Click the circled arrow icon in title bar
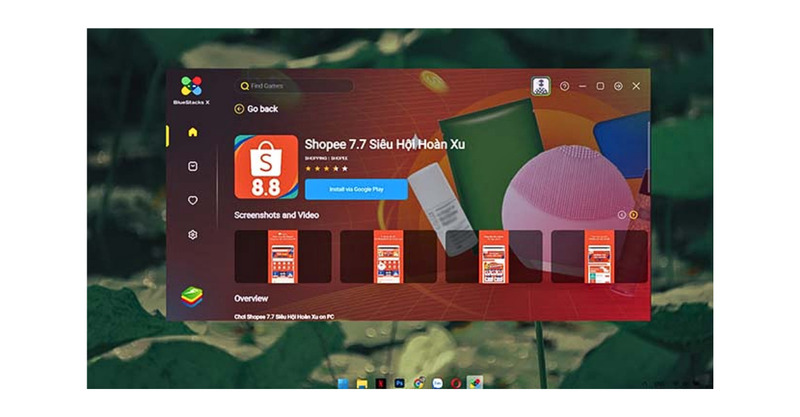 click(618, 86)
